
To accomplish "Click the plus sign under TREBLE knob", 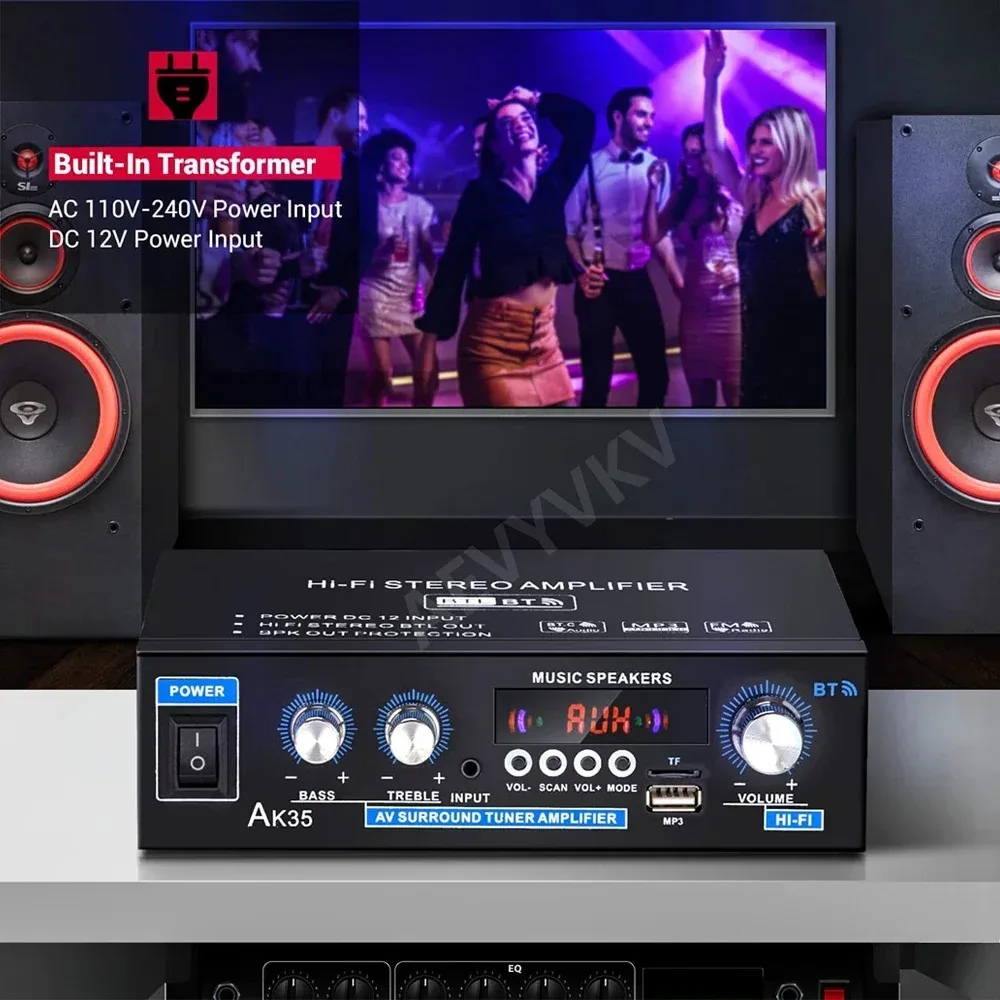I will [x=439, y=778].
